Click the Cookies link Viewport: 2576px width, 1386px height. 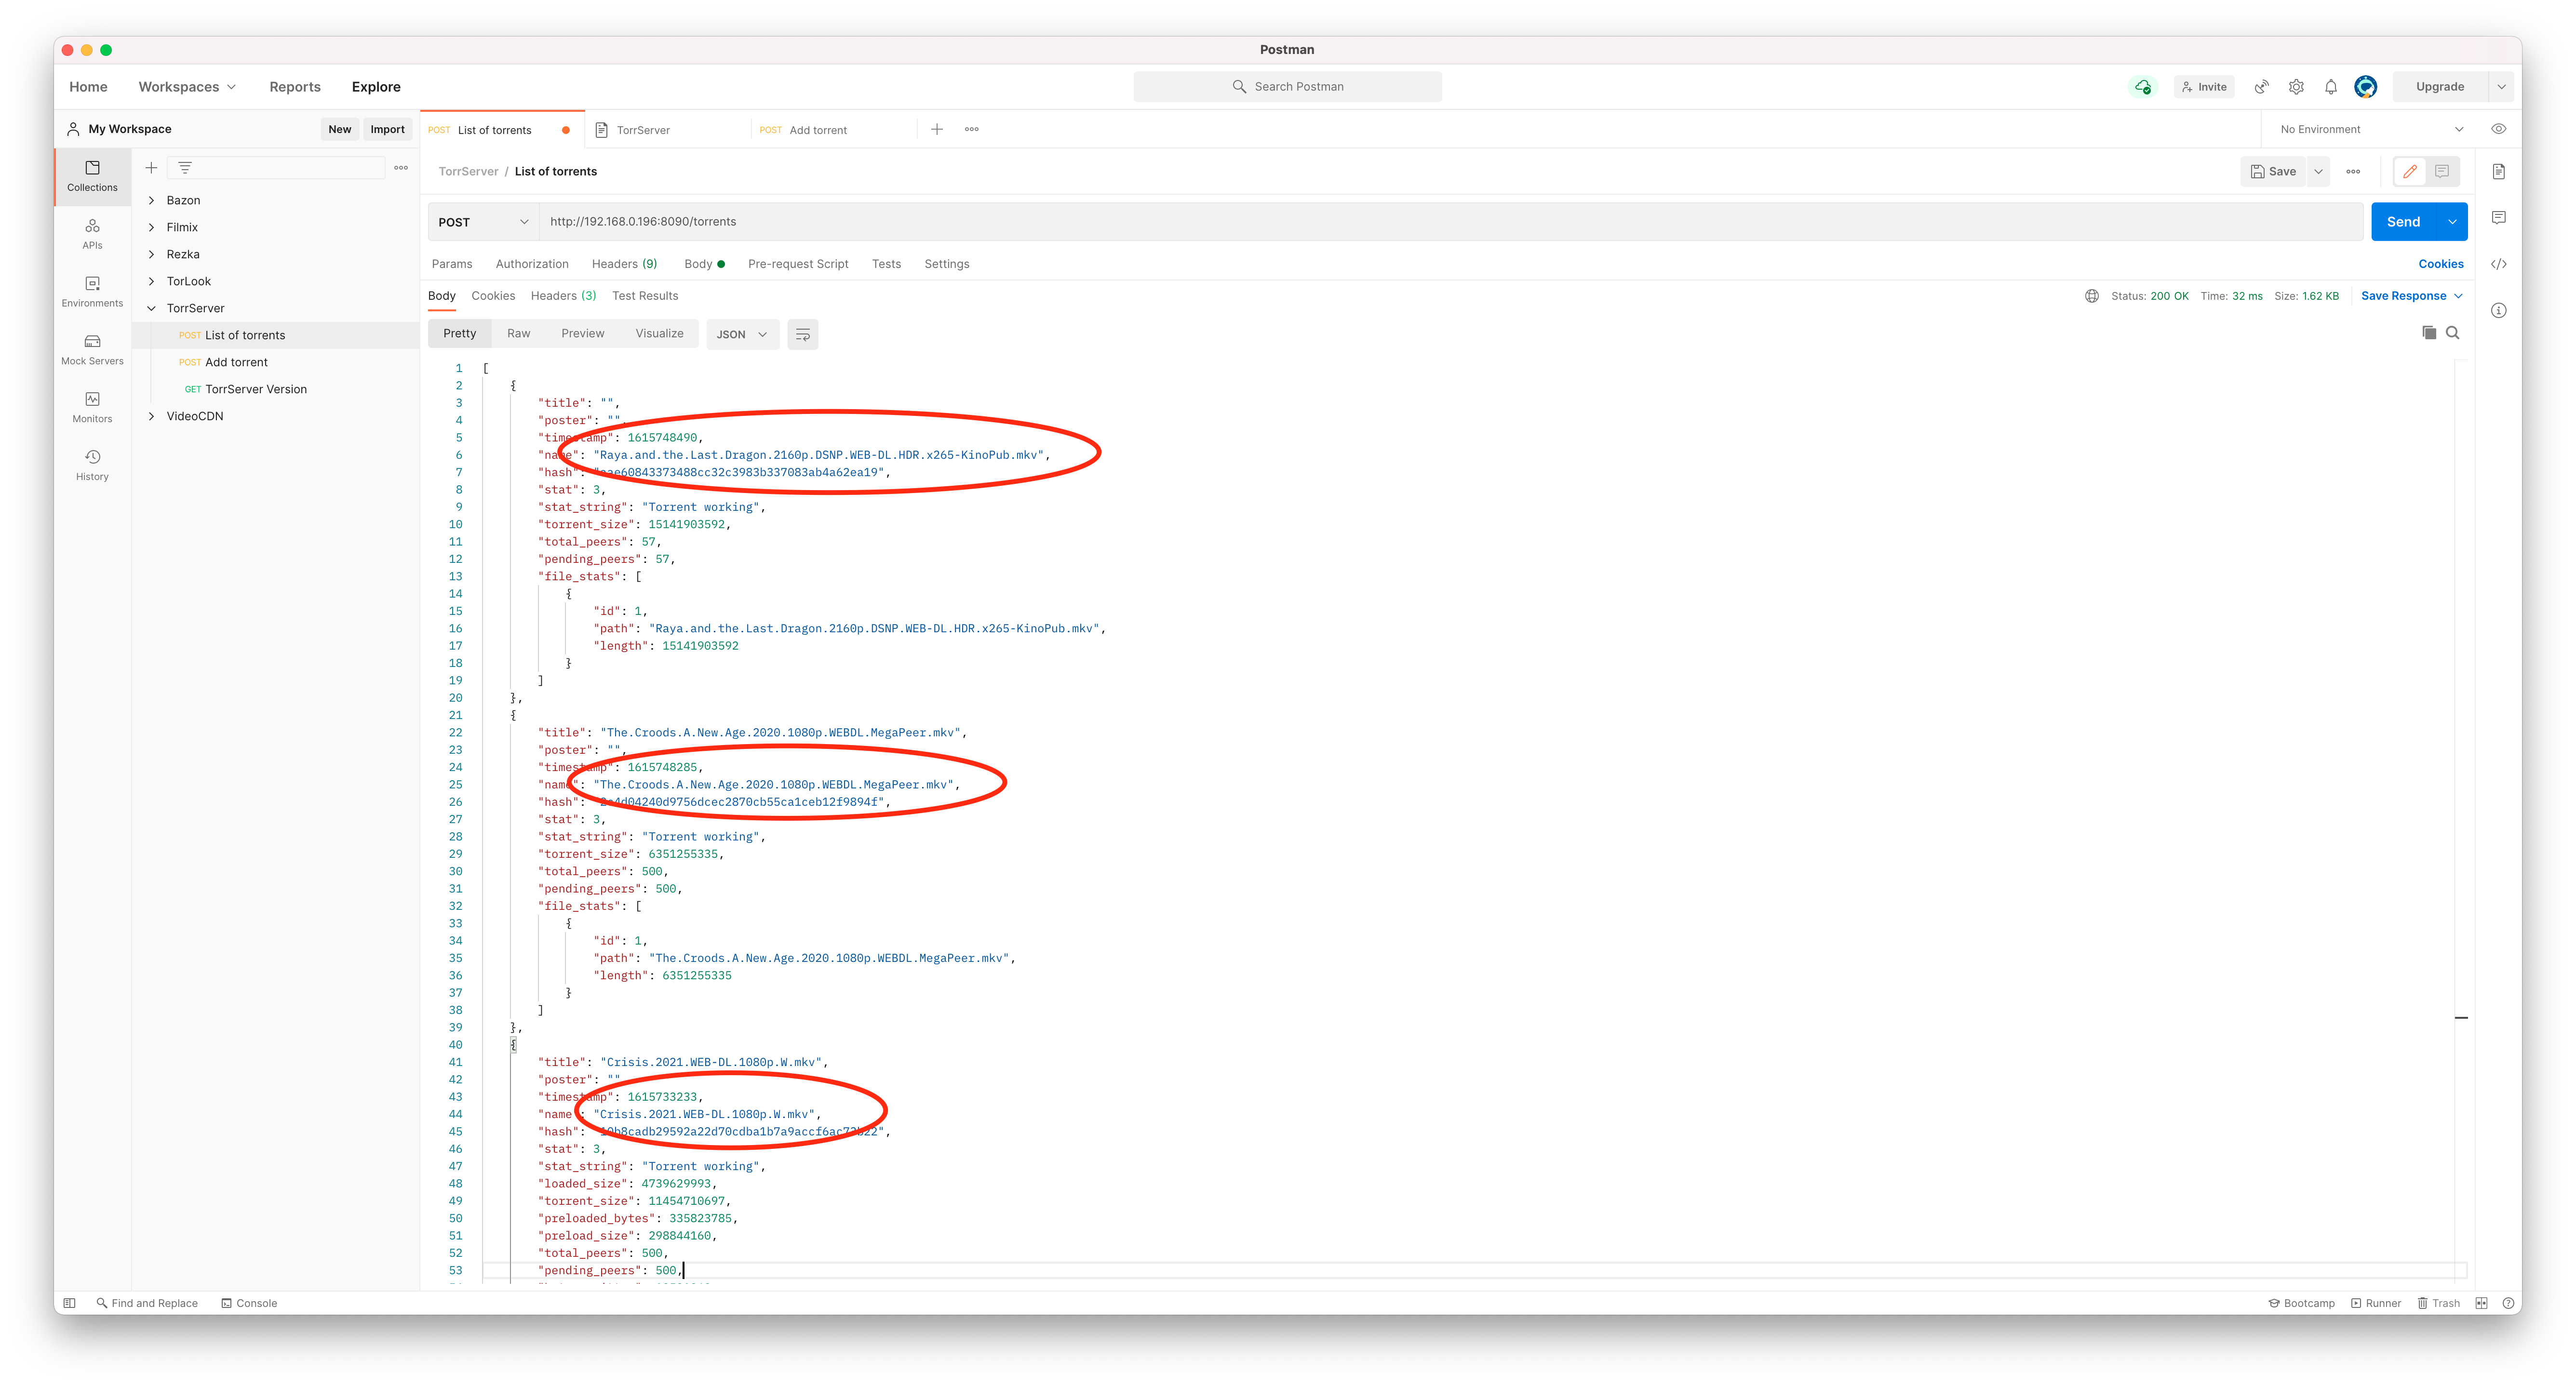pyautogui.click(x=2440, y=264)
